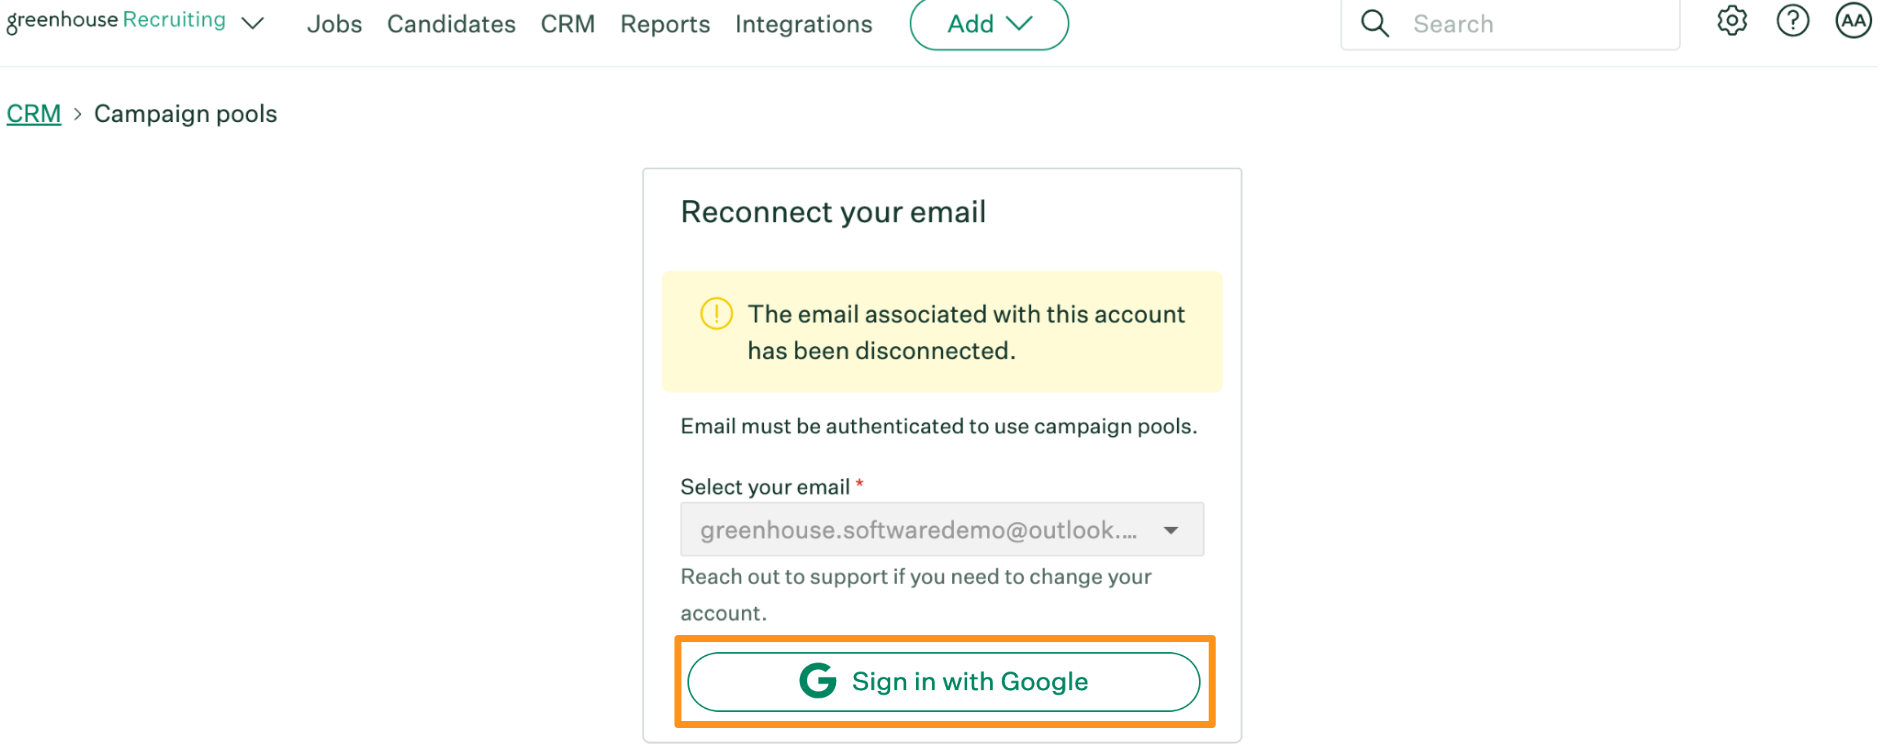Click the Campaign pools breadcrumb label

coord(184,113)
